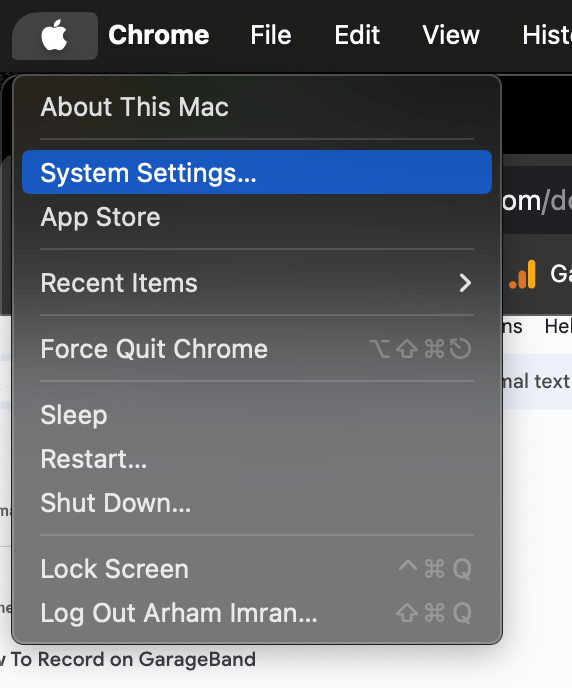
Task: Click the Force Quit keyboard shortcut symbols
Action: 420,349
